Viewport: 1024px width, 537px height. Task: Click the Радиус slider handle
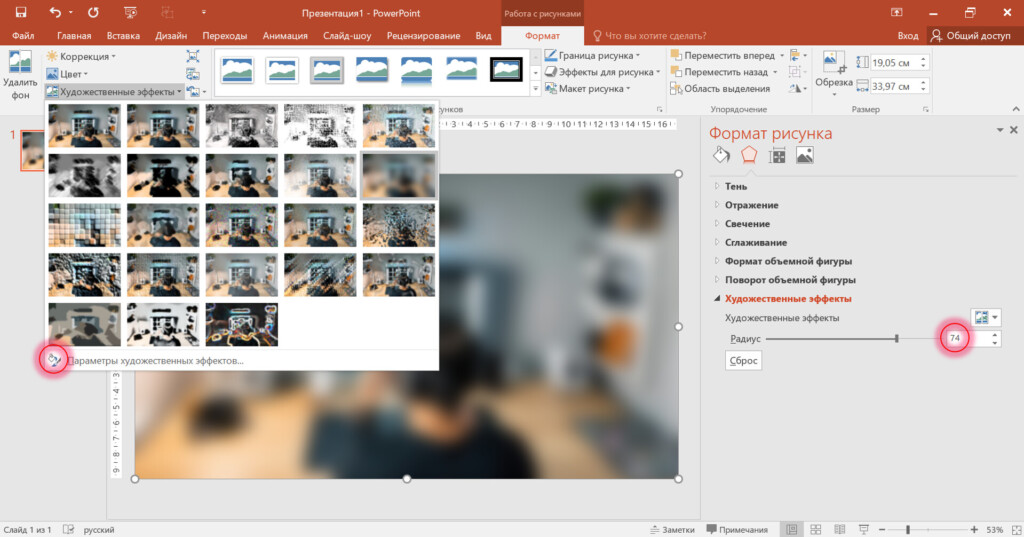point(897,339)
